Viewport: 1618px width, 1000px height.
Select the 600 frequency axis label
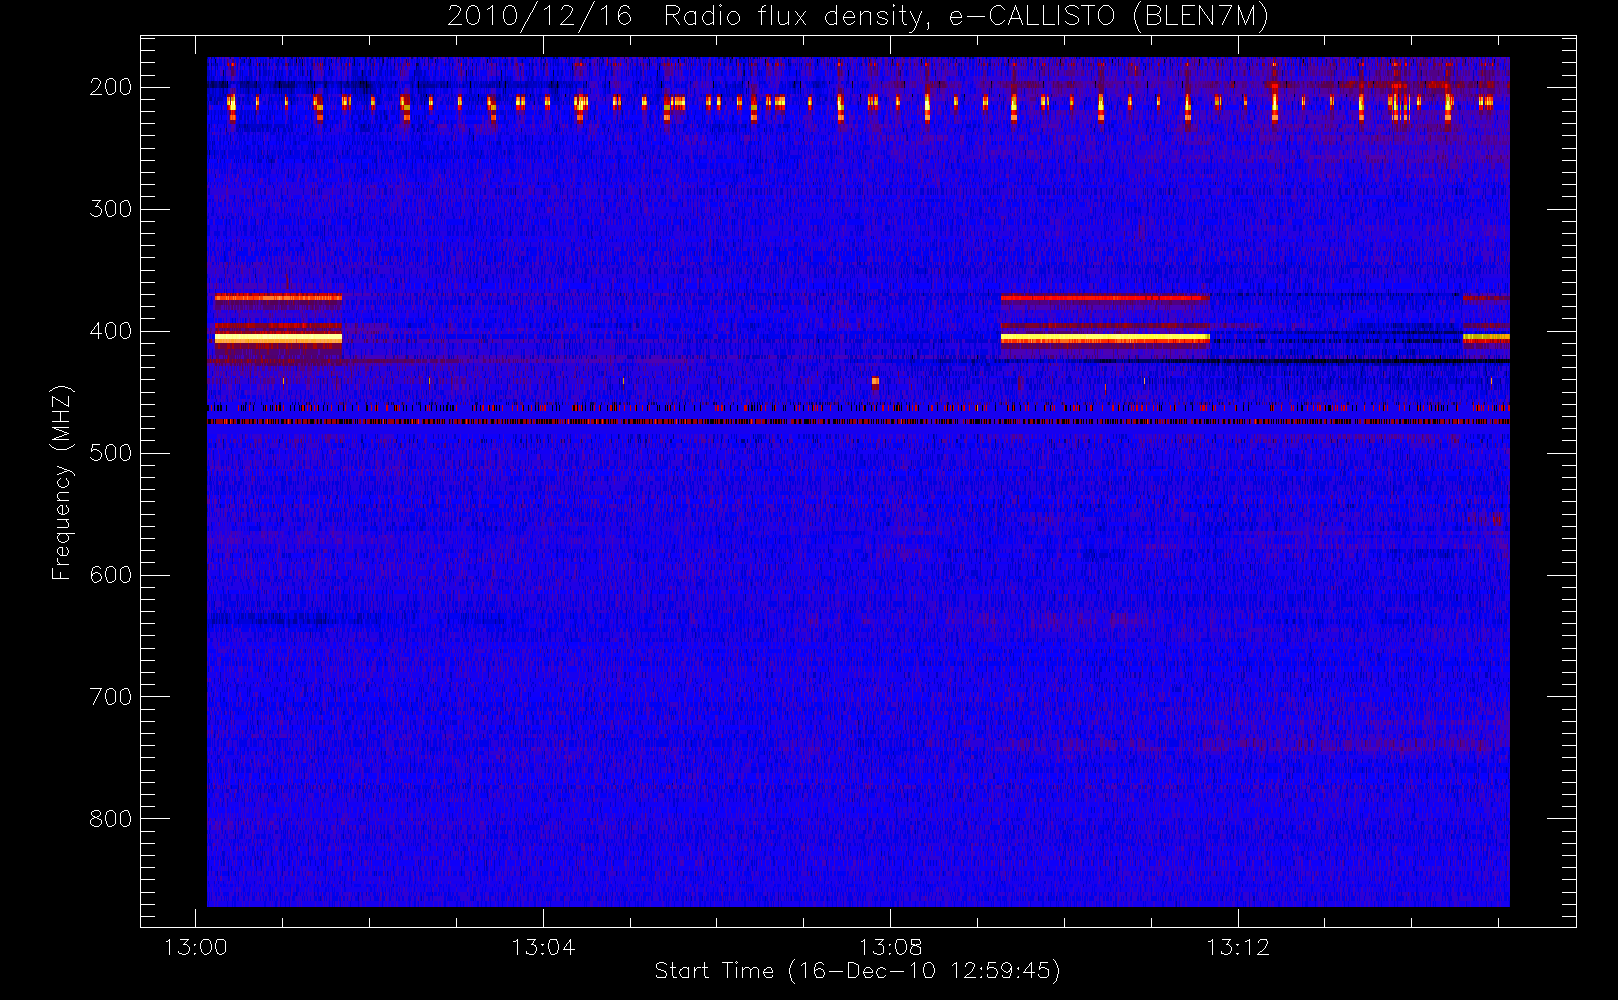tap(110, 575)
